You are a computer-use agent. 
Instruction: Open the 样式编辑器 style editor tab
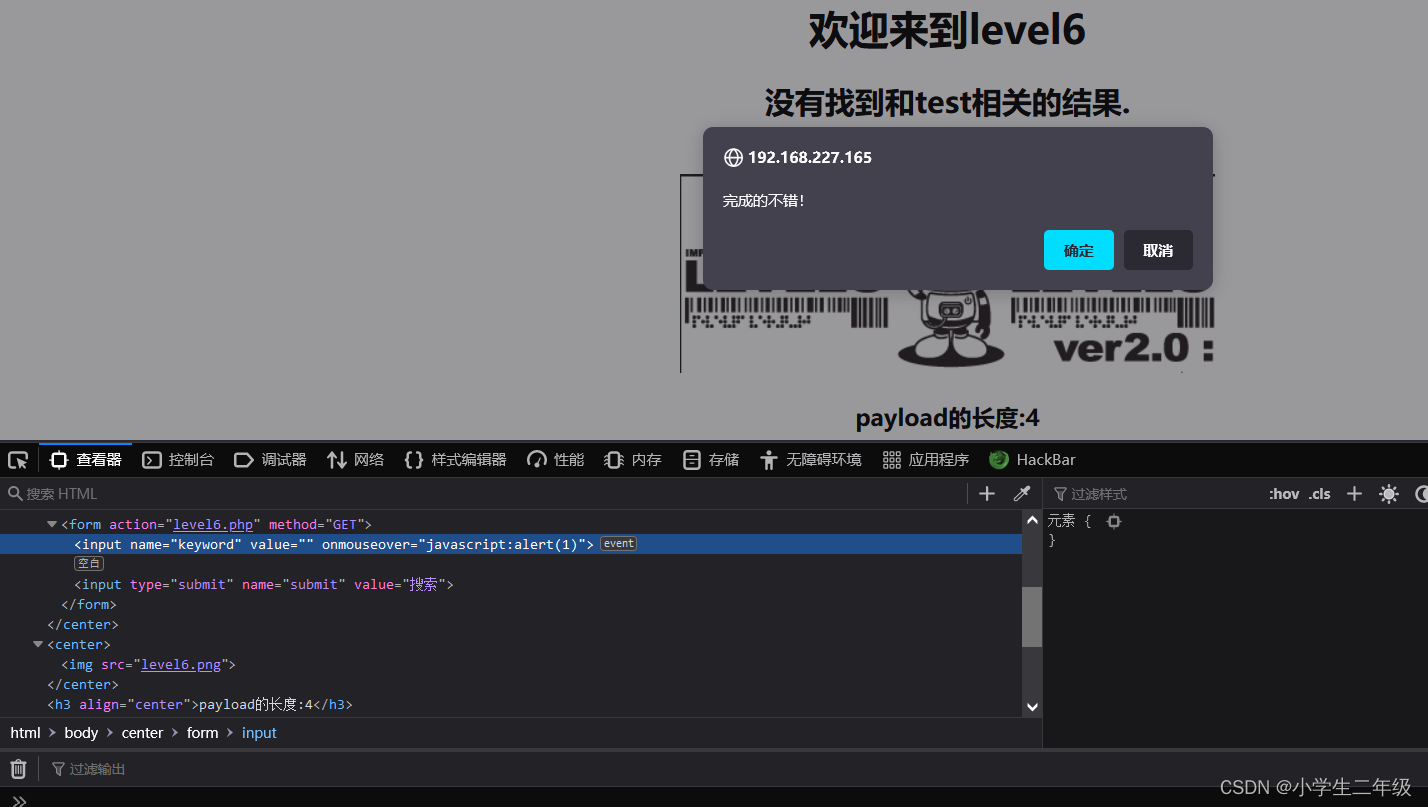coord(455,460)
